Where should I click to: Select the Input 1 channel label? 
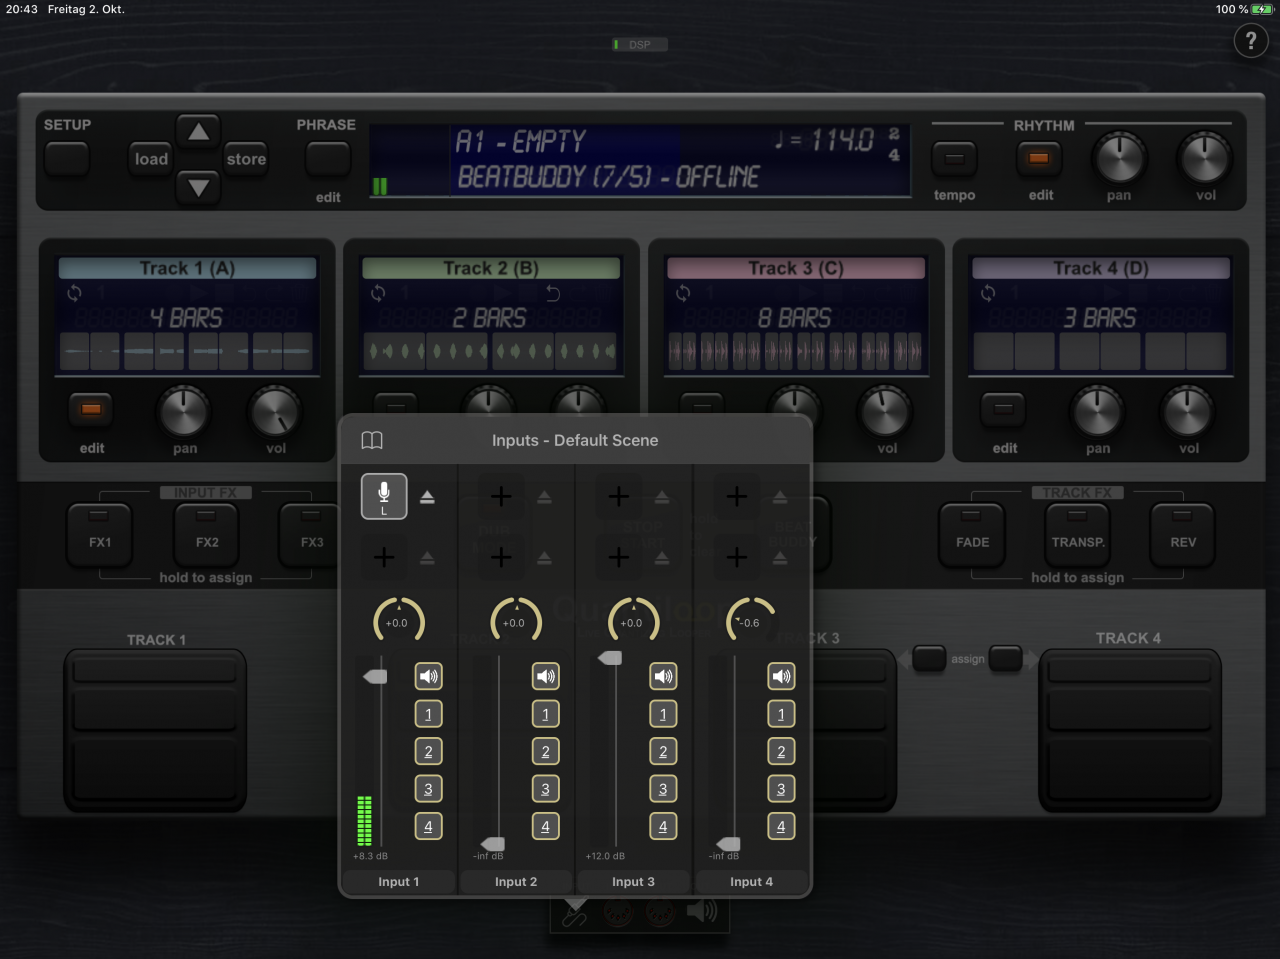click(398, 881)
